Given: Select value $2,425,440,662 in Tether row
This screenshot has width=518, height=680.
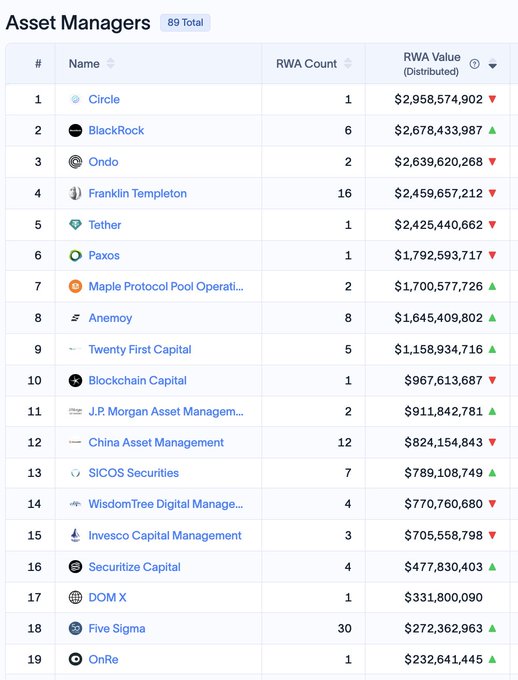Looking at the screenshot, I should coord(439,225).
